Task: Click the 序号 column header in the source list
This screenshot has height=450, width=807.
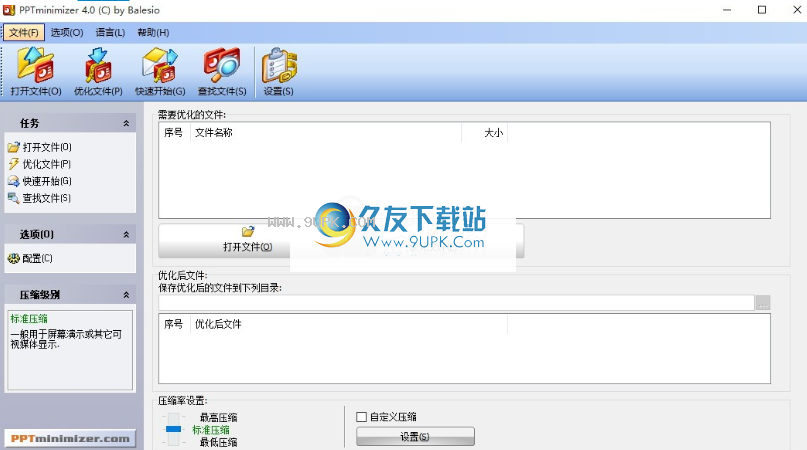Action: [x=174, y=133]
